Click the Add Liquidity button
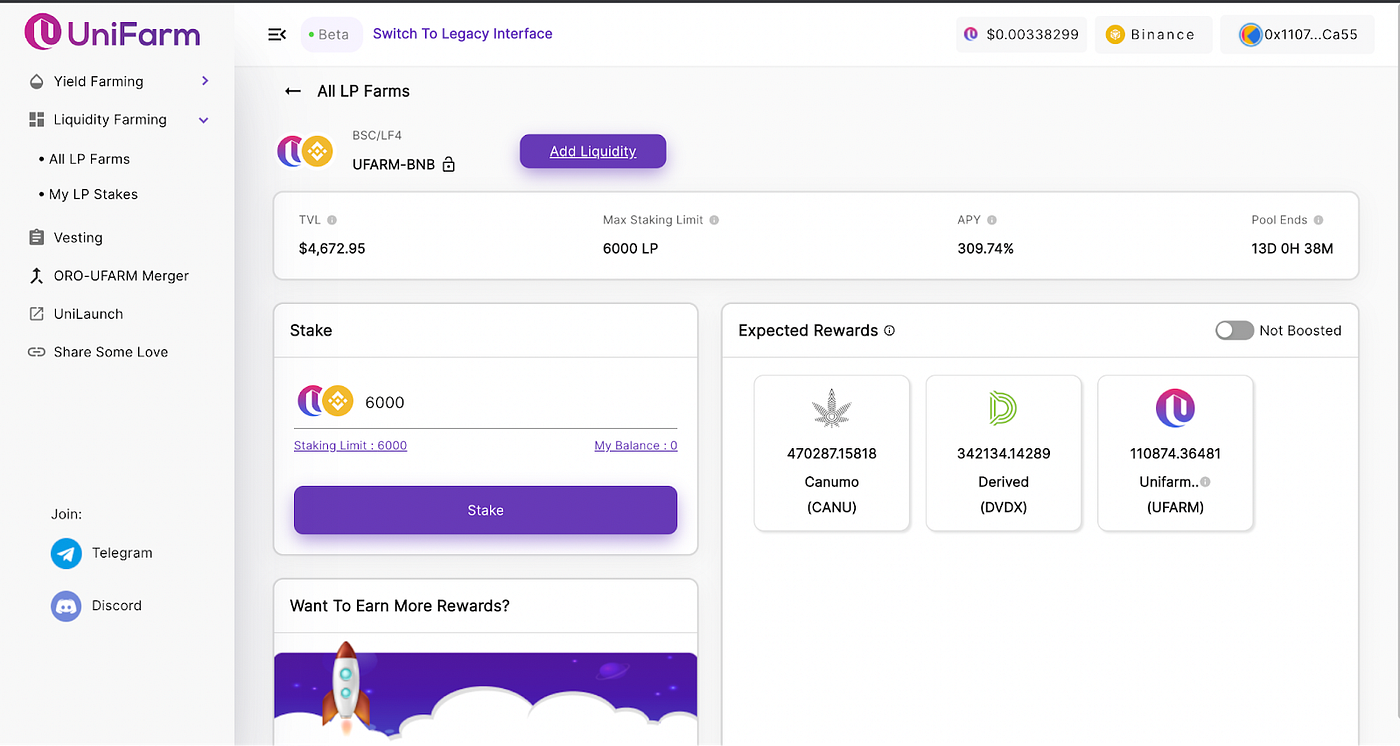This screenshot has width=1400, height=746. coord(593,151)
